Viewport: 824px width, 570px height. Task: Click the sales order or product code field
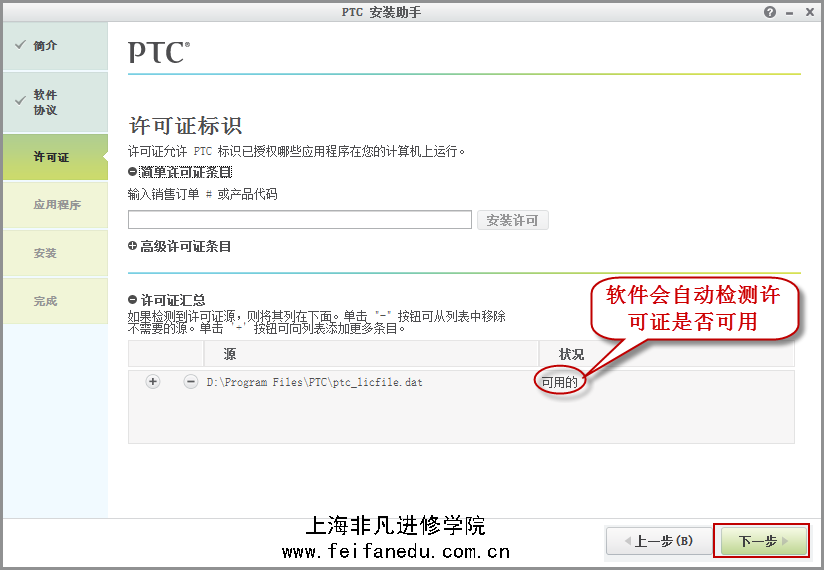pyautogui.click(x=300, y=220)
